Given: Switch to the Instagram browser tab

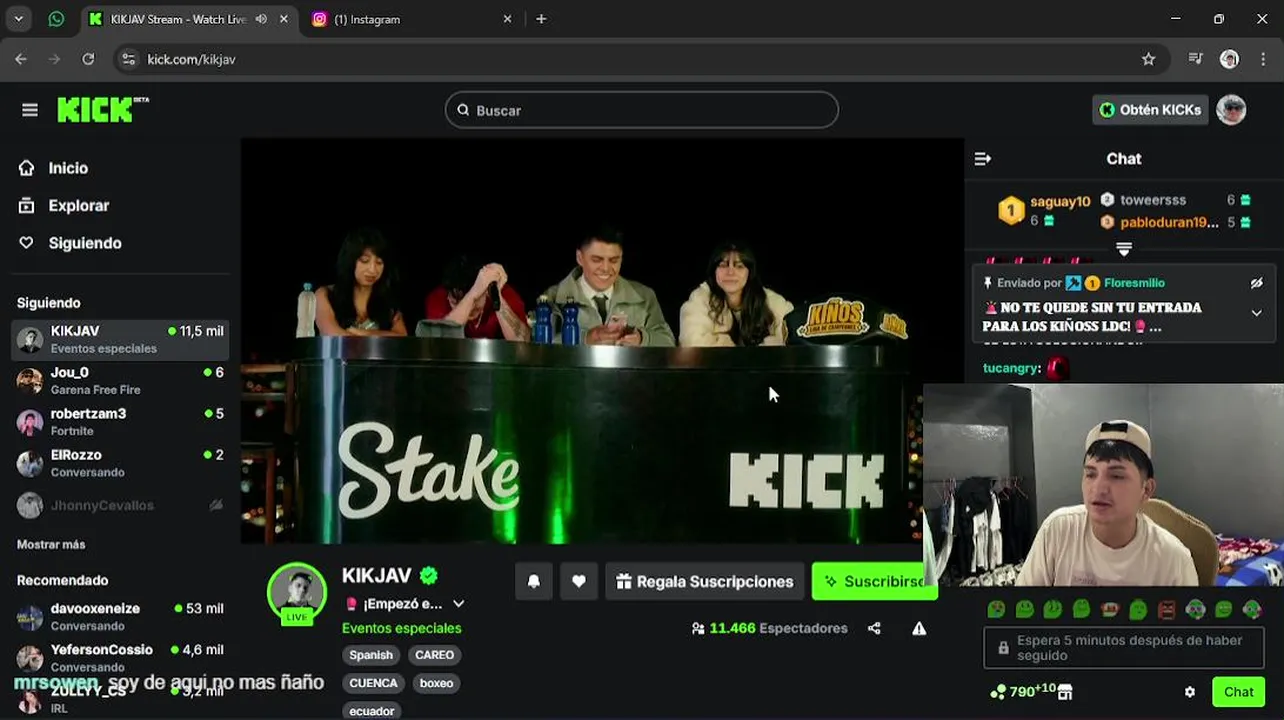Looking at the screenshot, I should click(410, 19).
